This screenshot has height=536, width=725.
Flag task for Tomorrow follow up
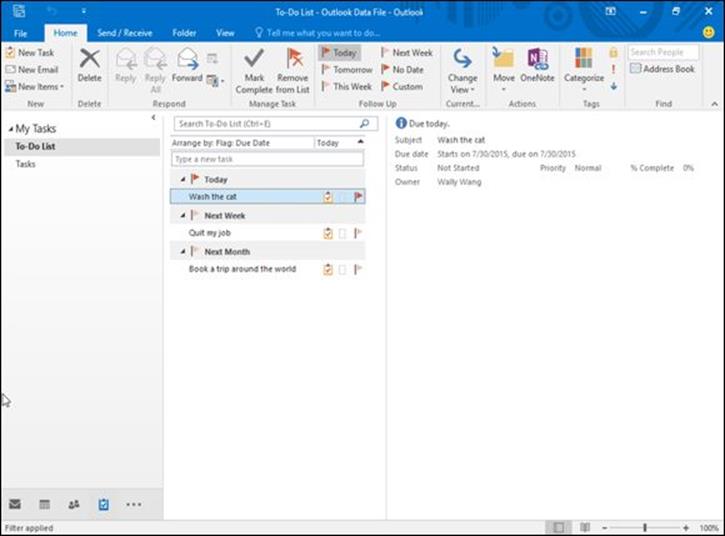tap(347, 69)
